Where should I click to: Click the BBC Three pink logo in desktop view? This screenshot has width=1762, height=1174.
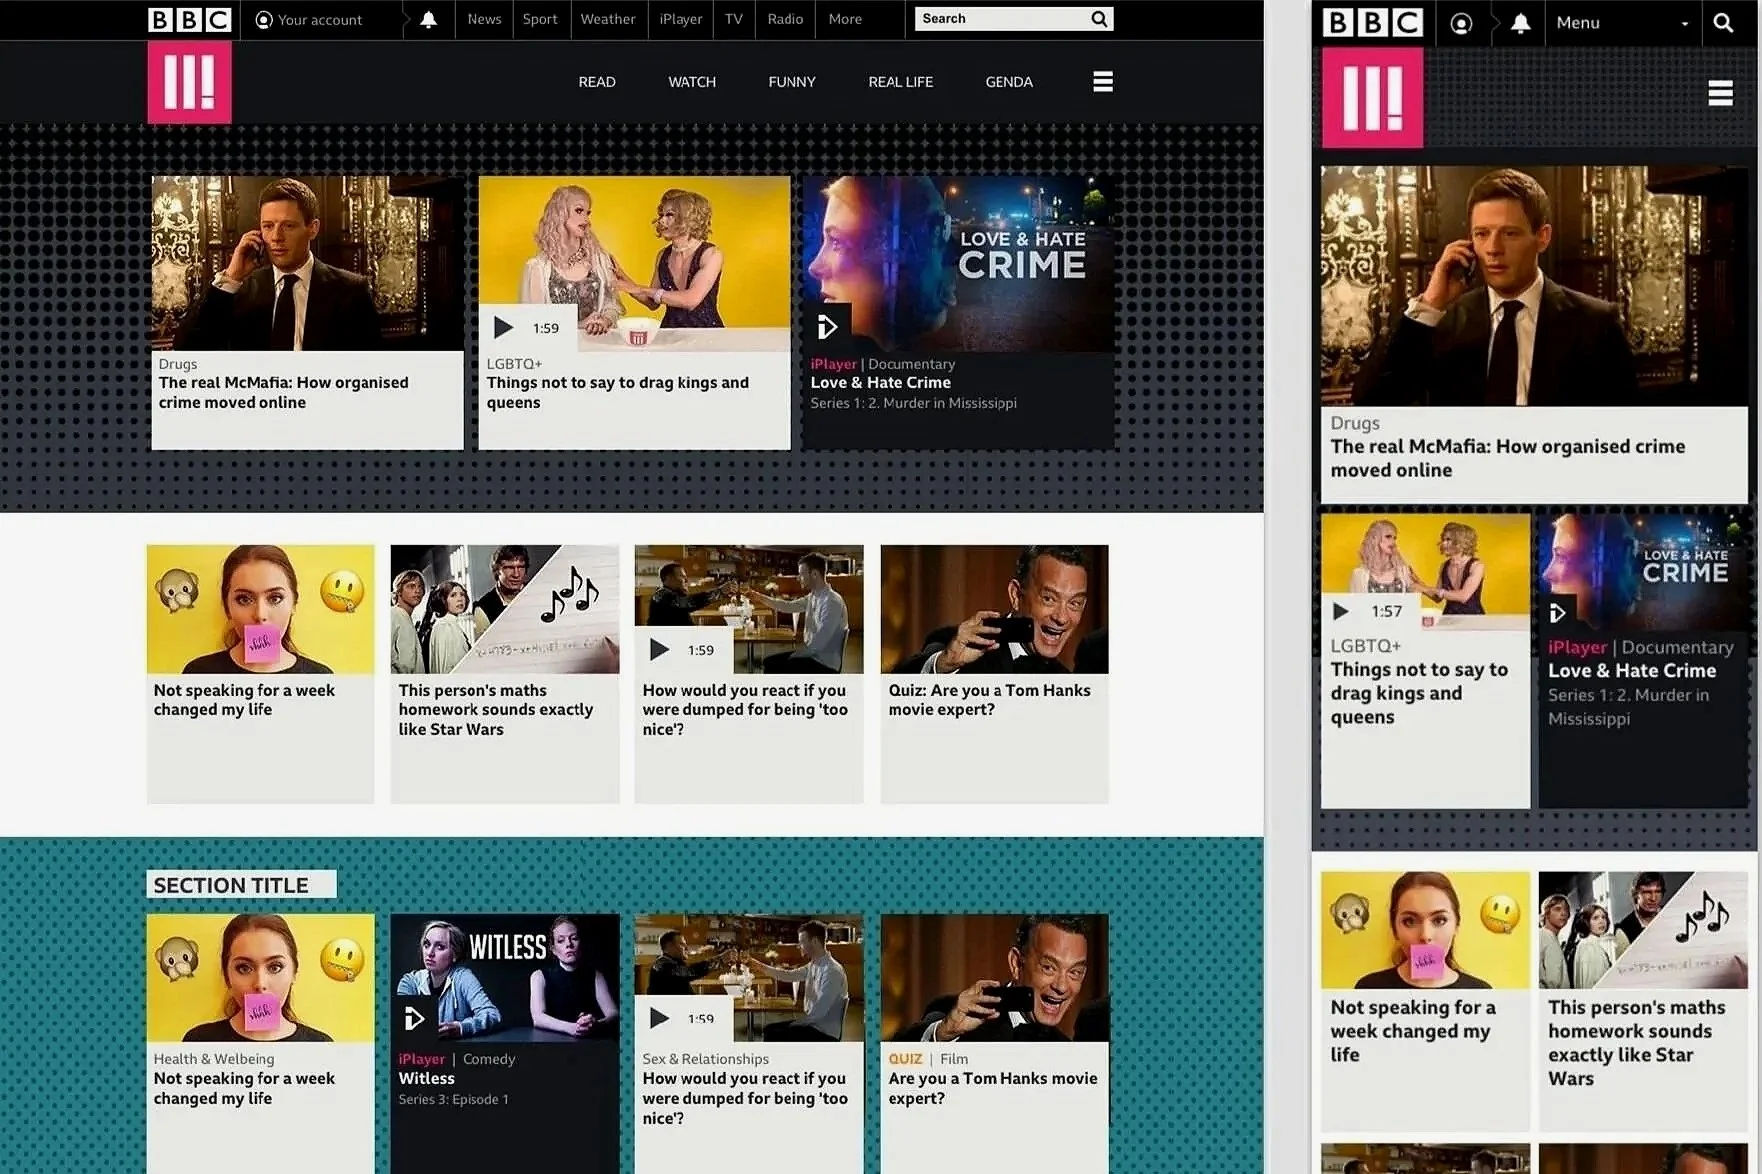click(x=190, y=82)
